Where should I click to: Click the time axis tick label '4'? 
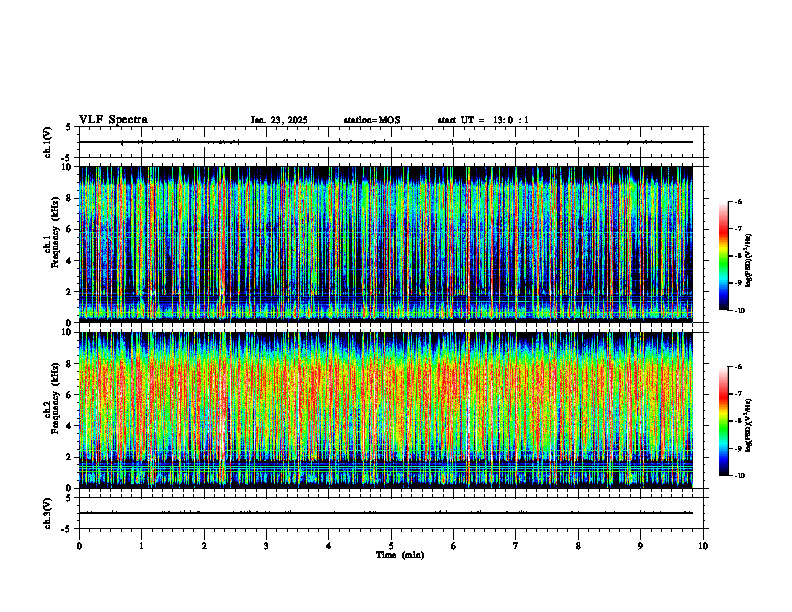coord(329,546)
